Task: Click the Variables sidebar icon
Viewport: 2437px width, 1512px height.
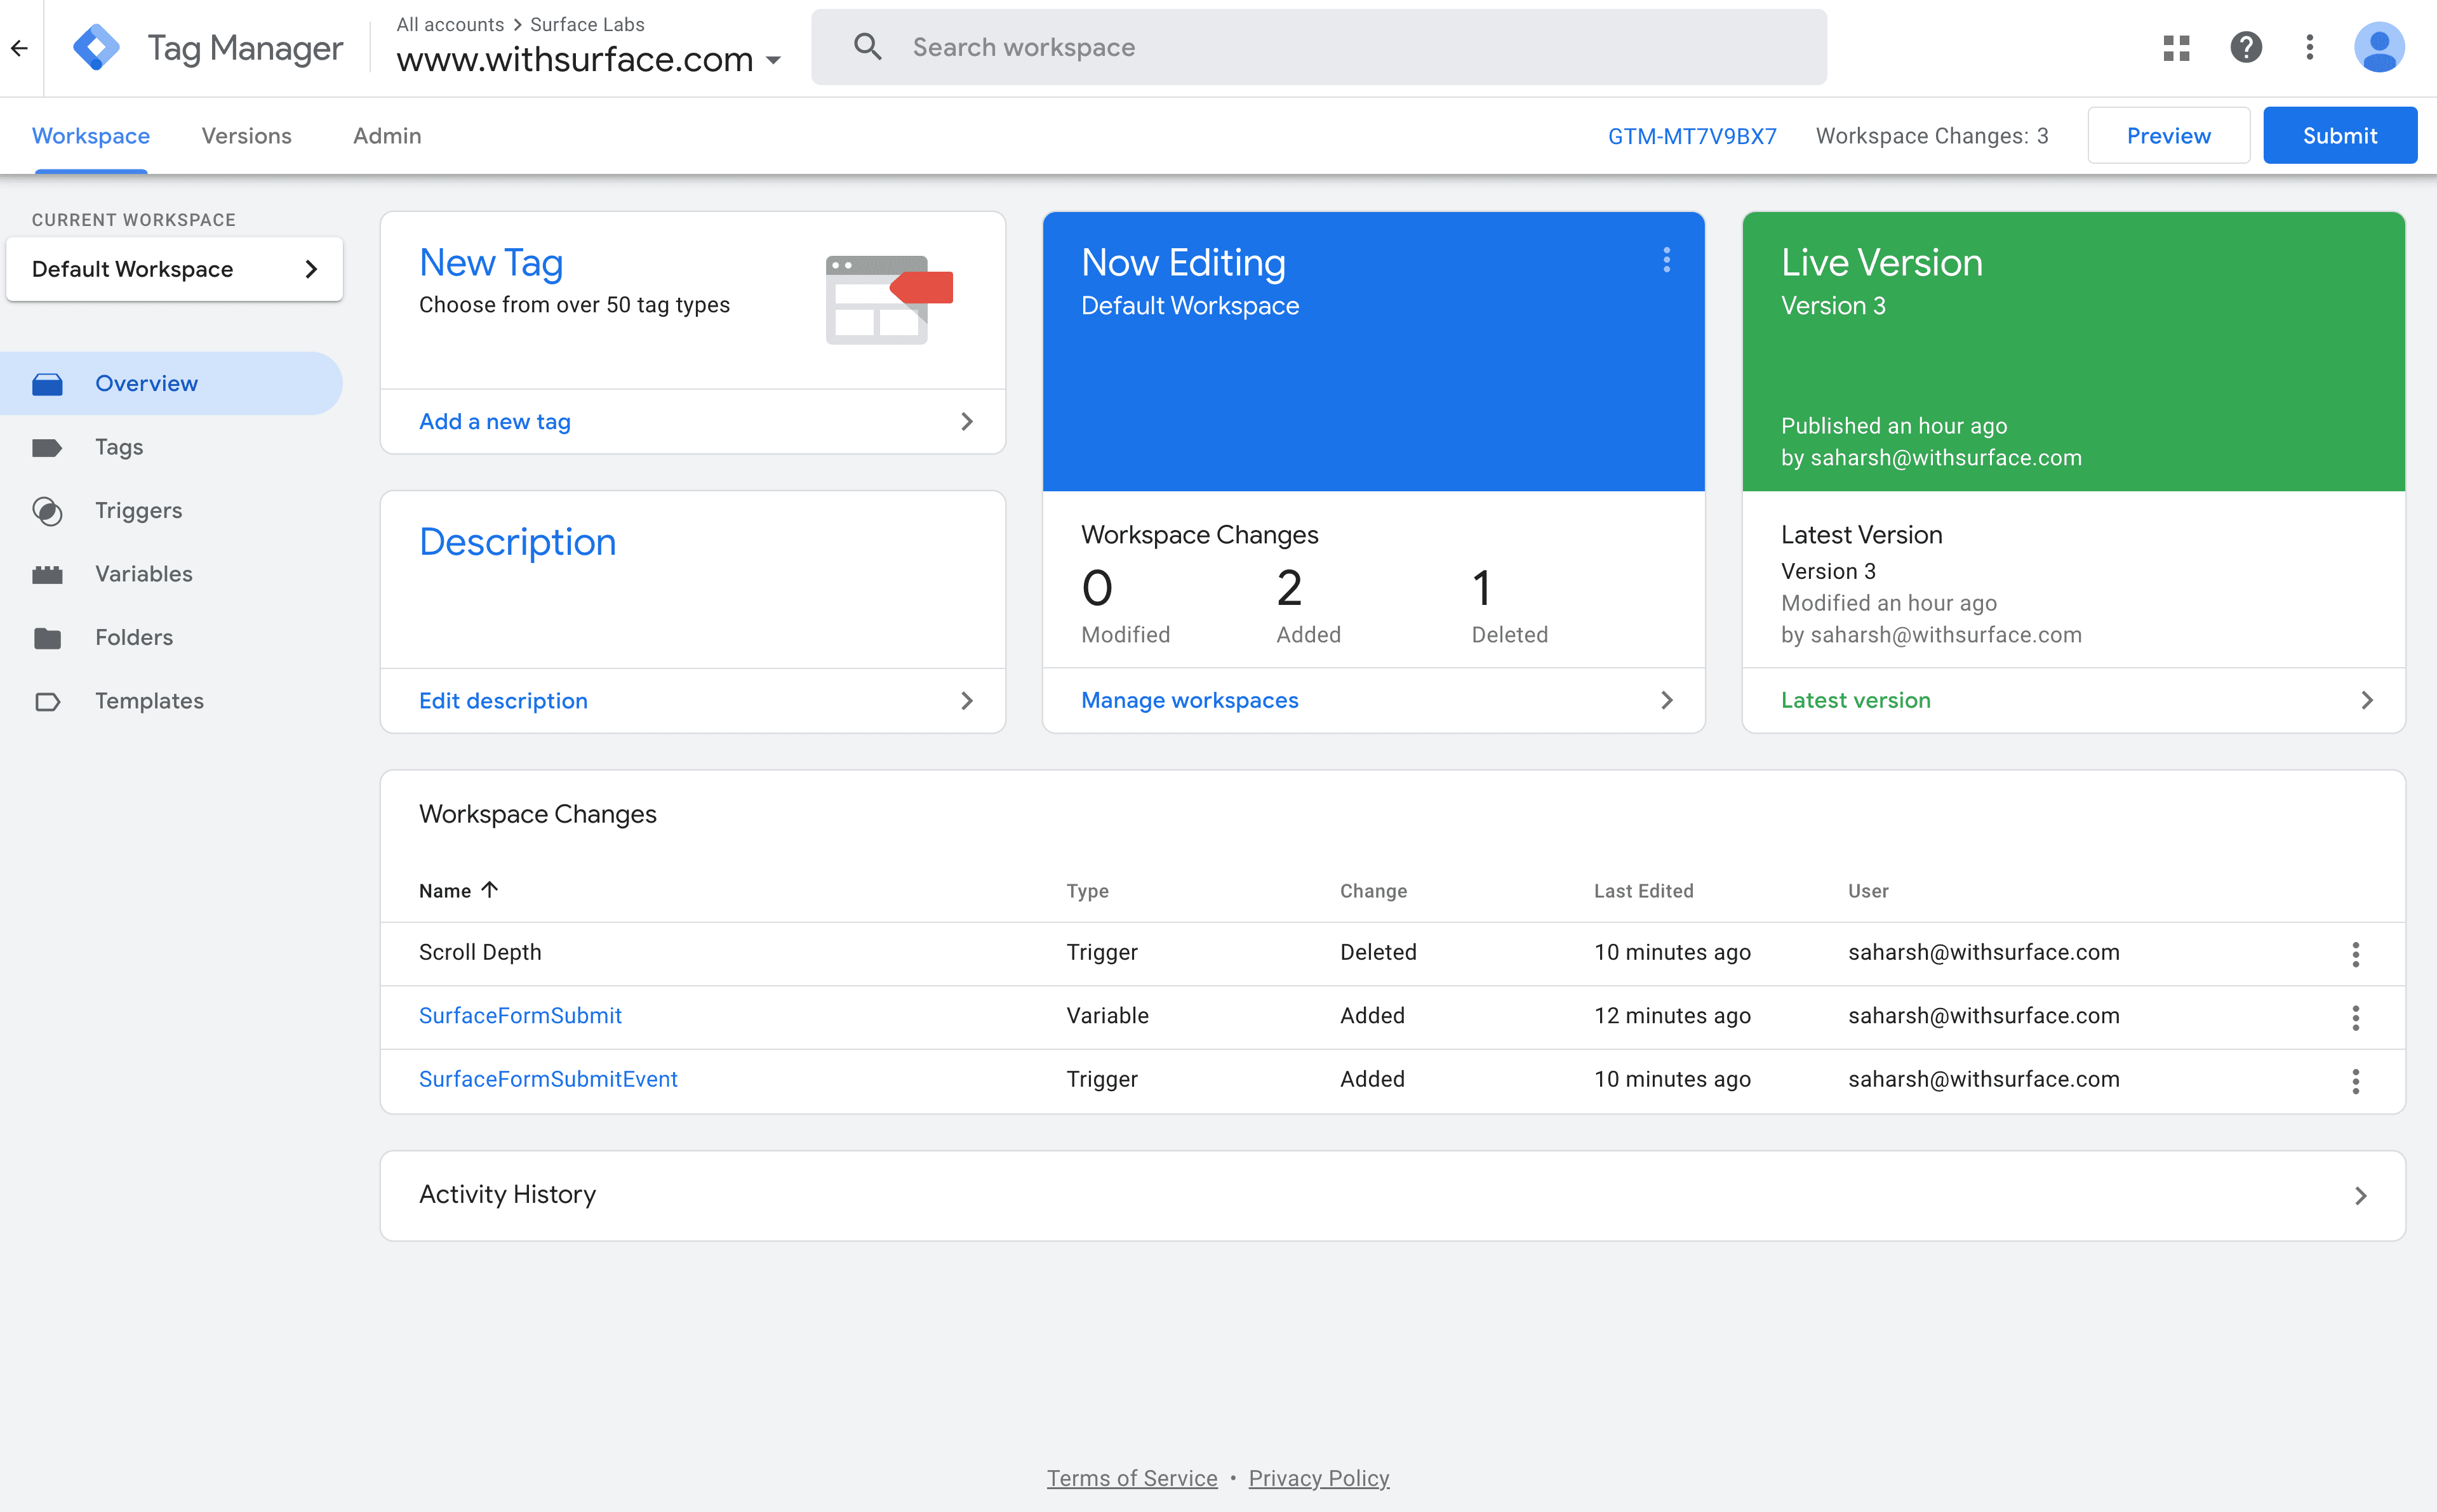Action: pos(47,574)
